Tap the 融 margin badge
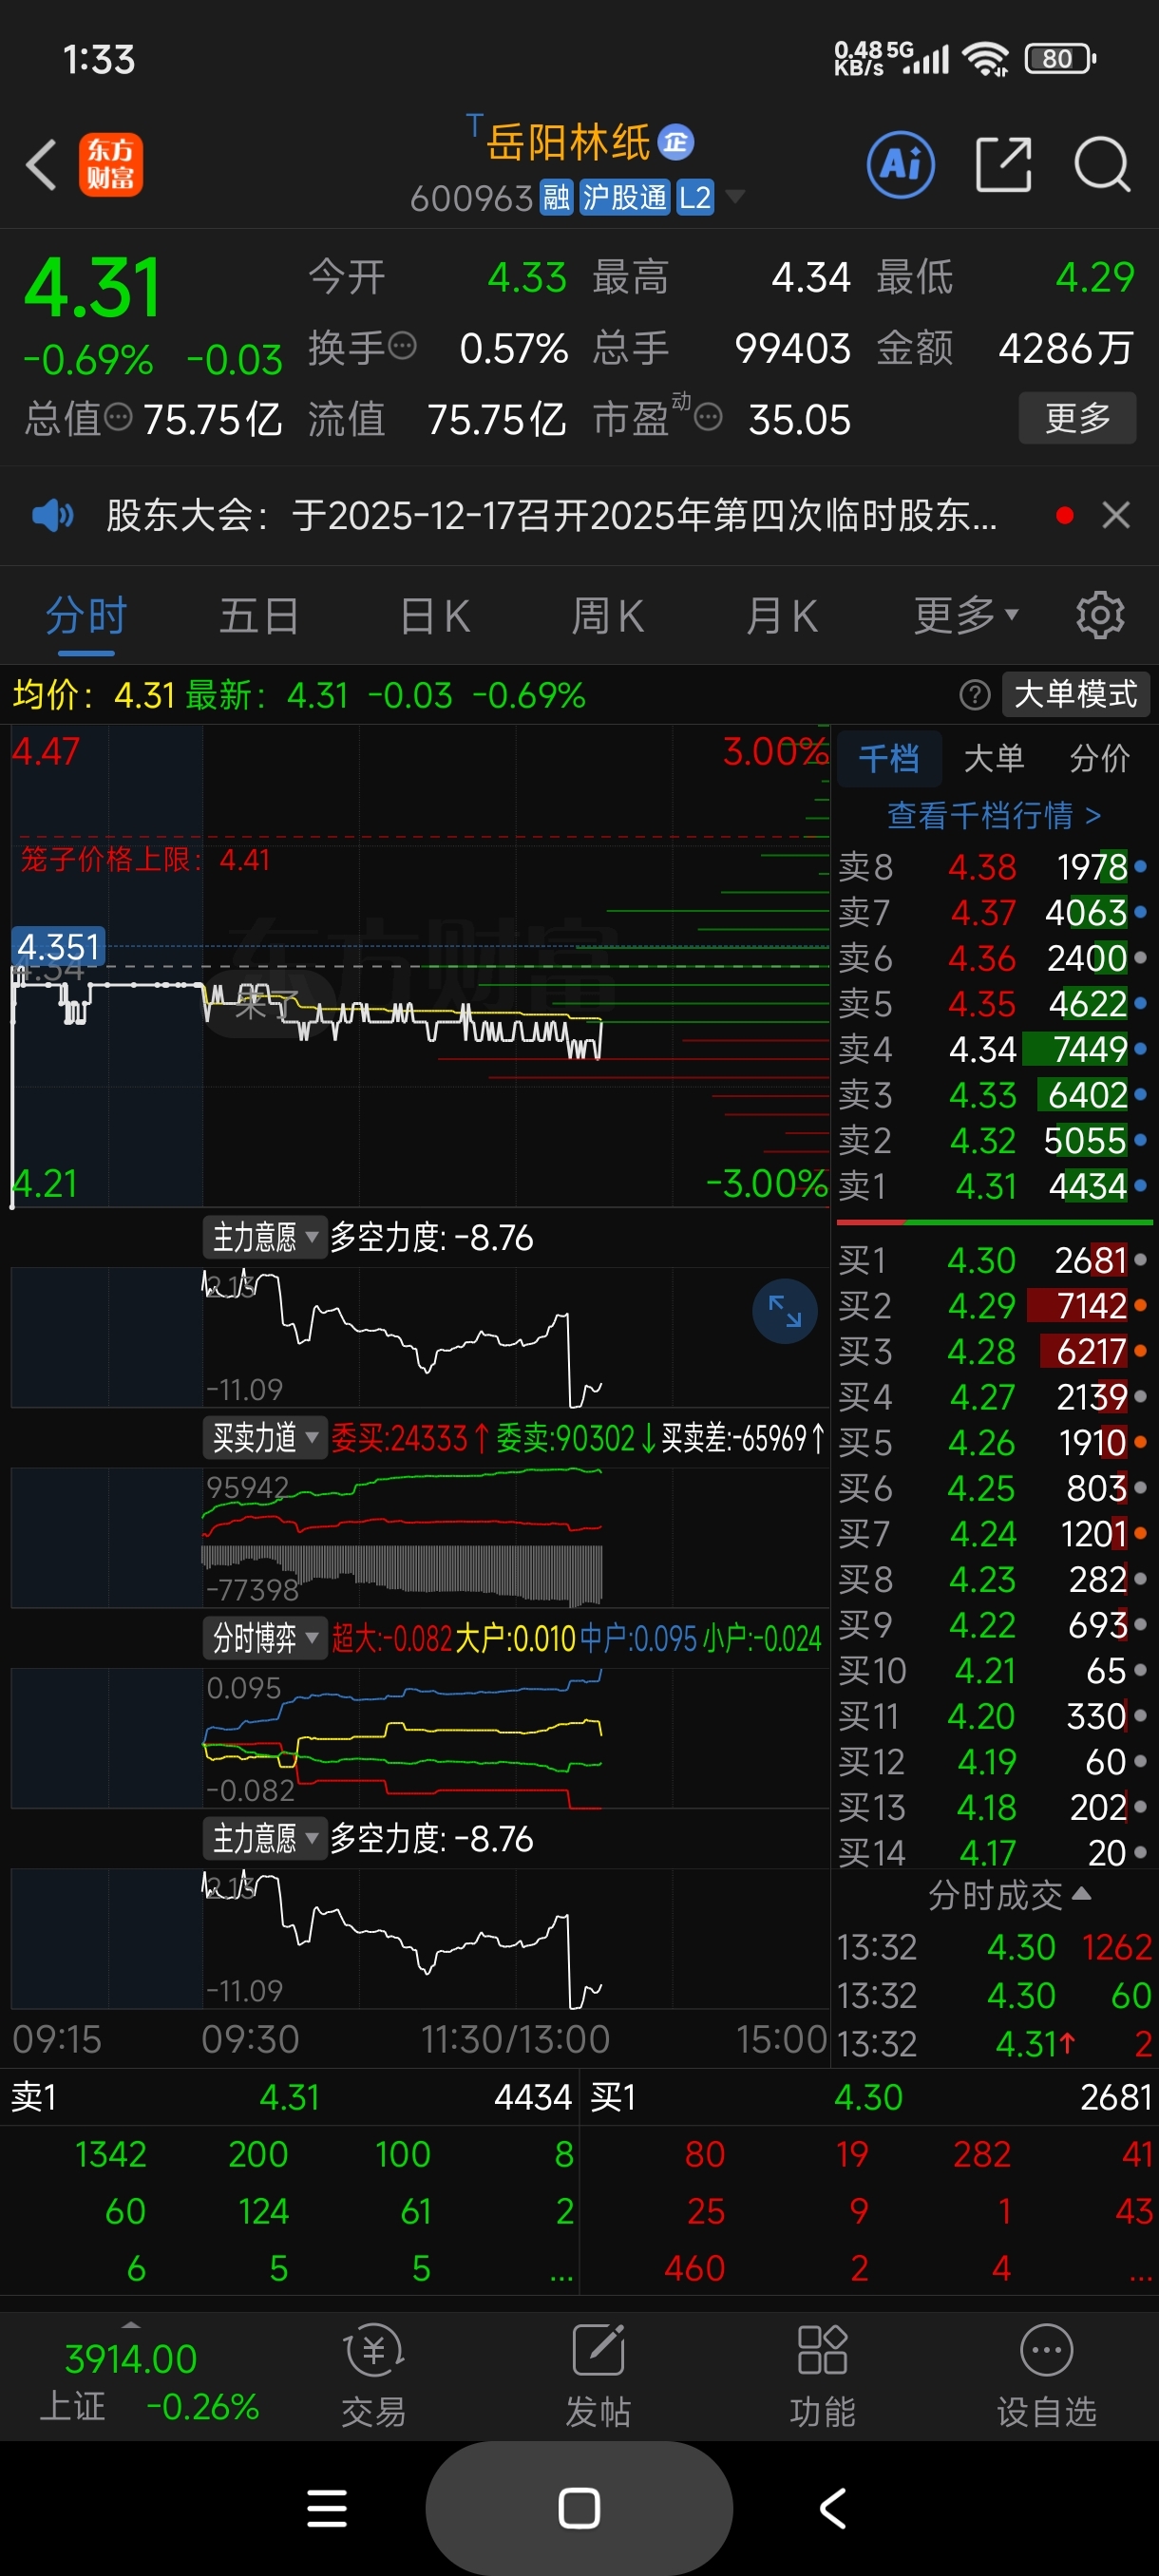This screenshot has height=2576, width=1159. coord(557,198)
